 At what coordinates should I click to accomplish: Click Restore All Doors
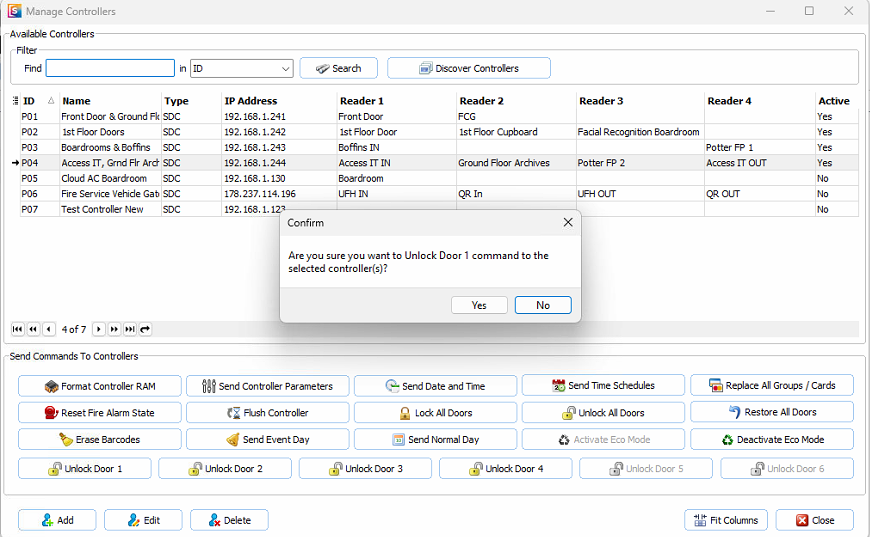tap(772, 412)
